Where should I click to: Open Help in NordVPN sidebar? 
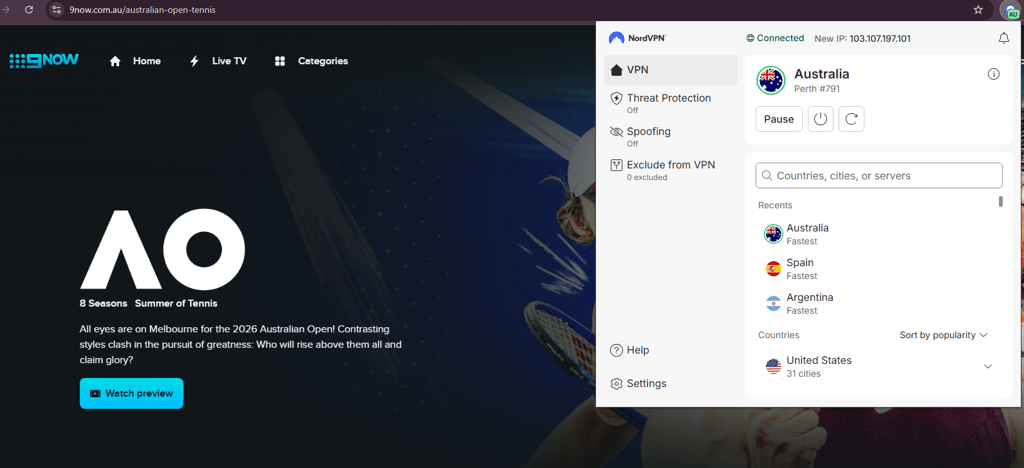[630, 351]
